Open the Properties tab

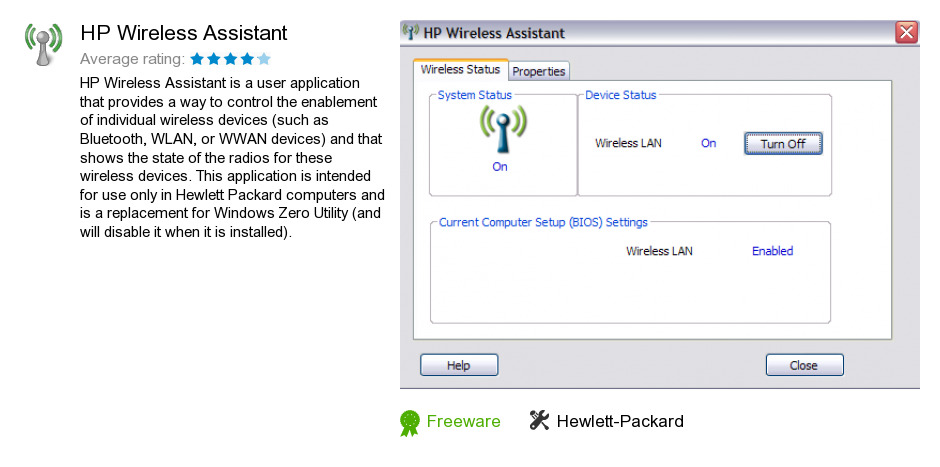pyautogui.click(x=539, y=71)
